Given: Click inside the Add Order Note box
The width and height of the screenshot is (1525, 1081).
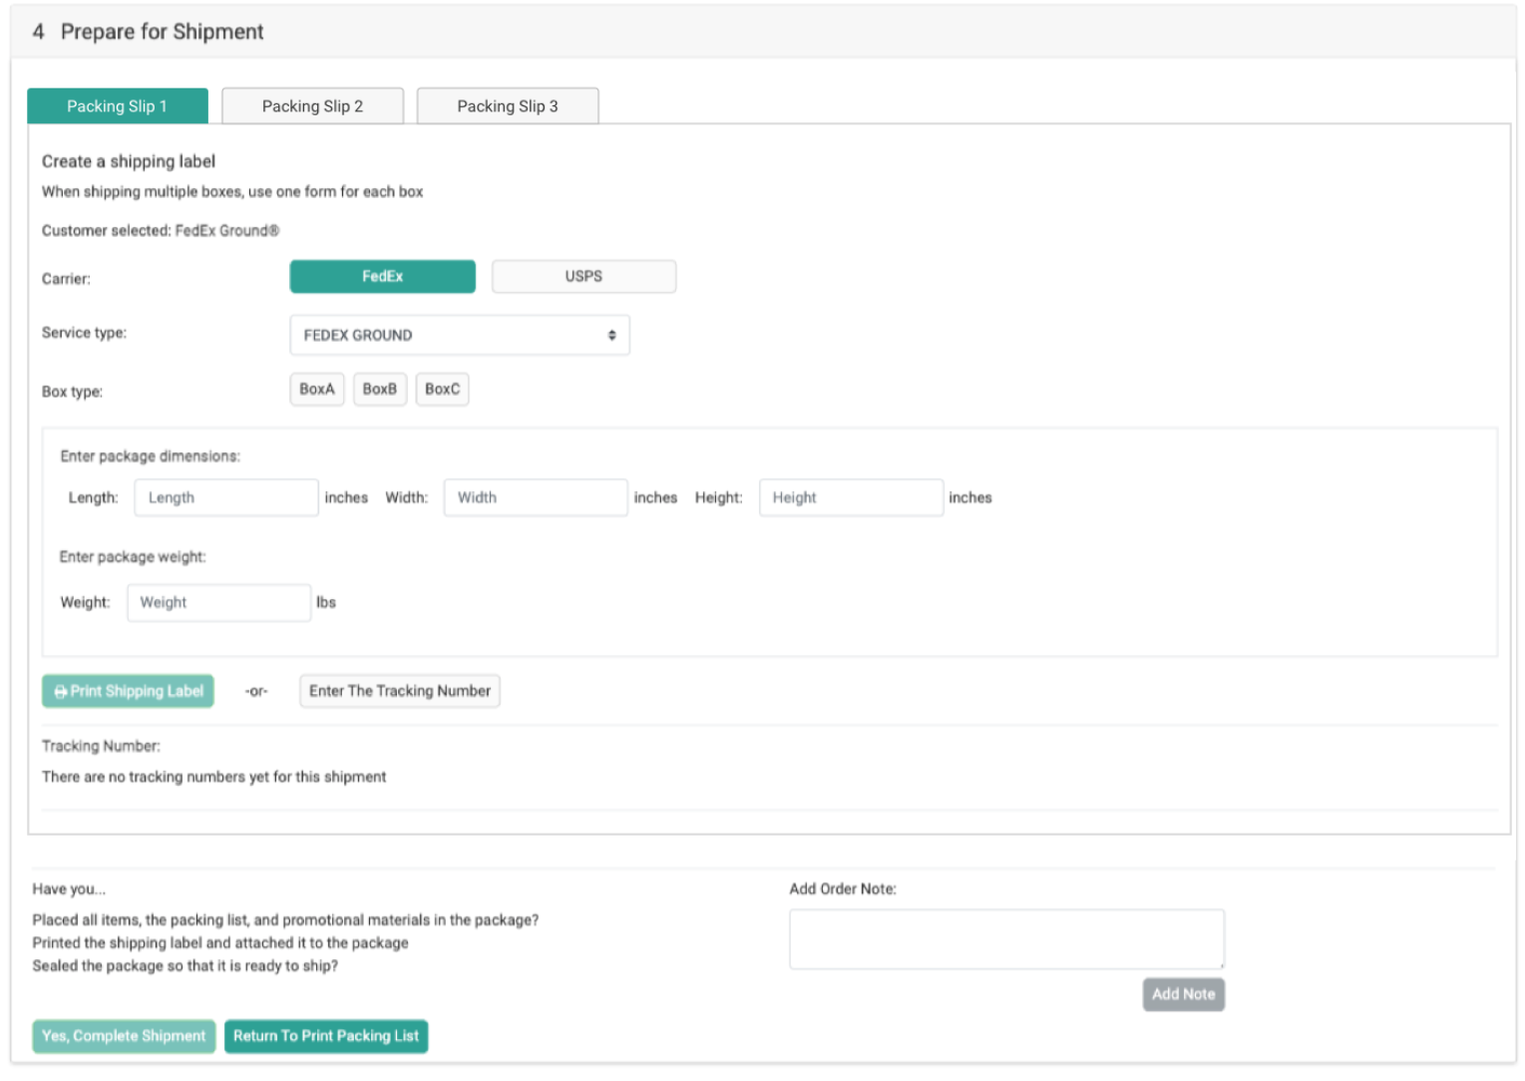Looking at the screenshot, I should pyautogui.click(x=1006, y=938).
